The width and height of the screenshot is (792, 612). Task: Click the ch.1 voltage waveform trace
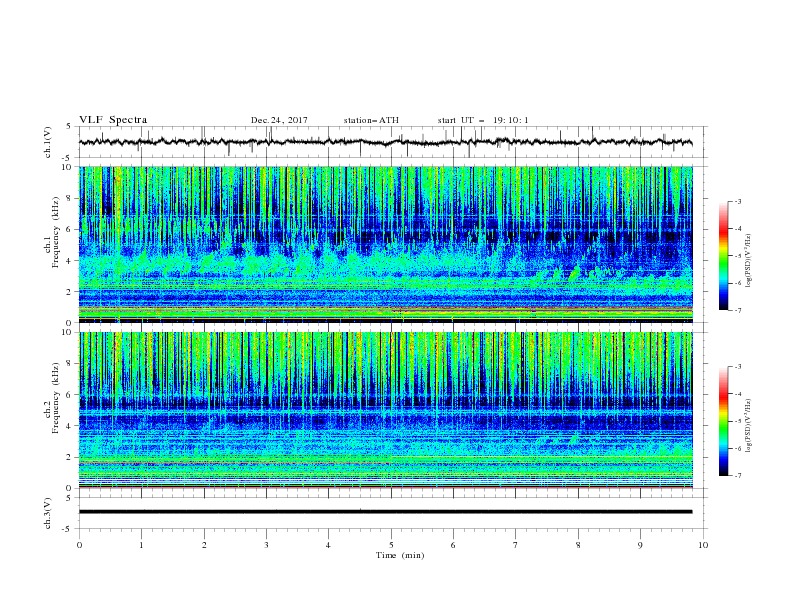click(385, 142)
